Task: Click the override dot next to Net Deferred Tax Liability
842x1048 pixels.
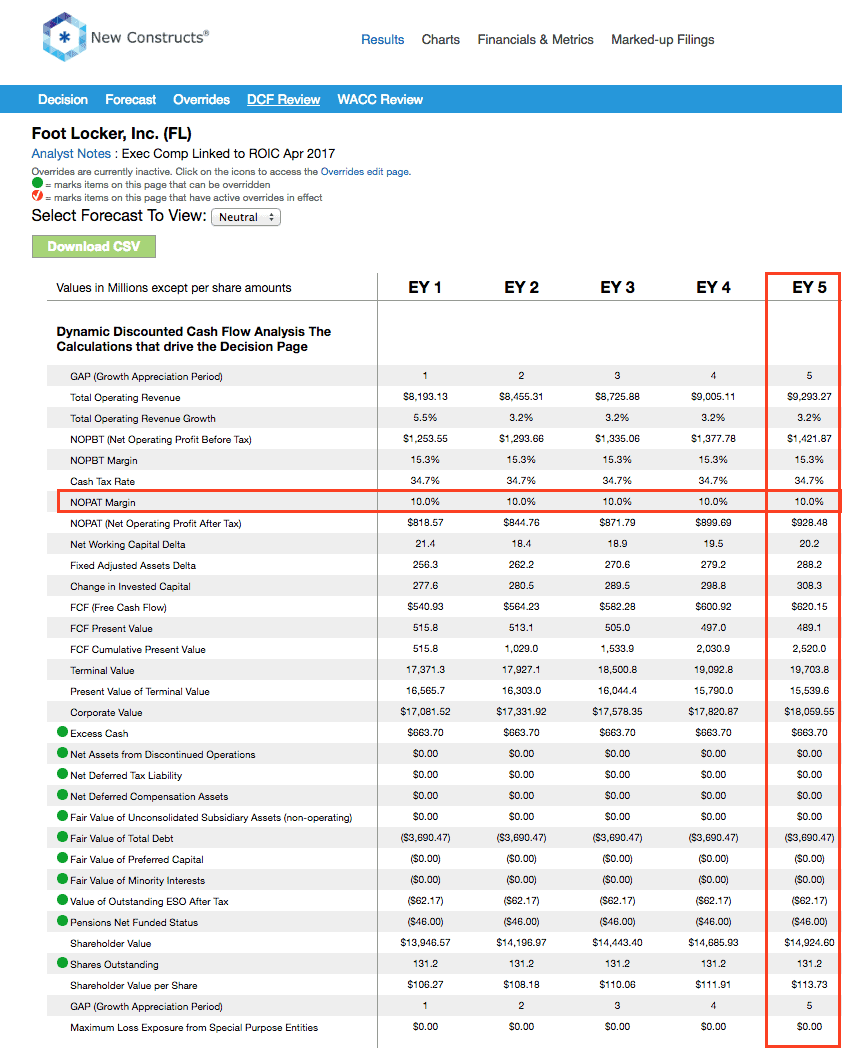Action: [63, 775]
